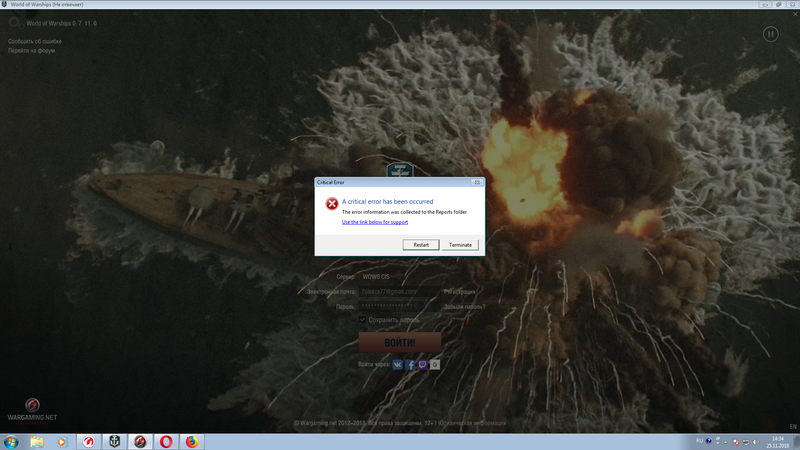The image size is (800, 450).
Task: Click the settings gear icon beside the version text
Action: 14,22
